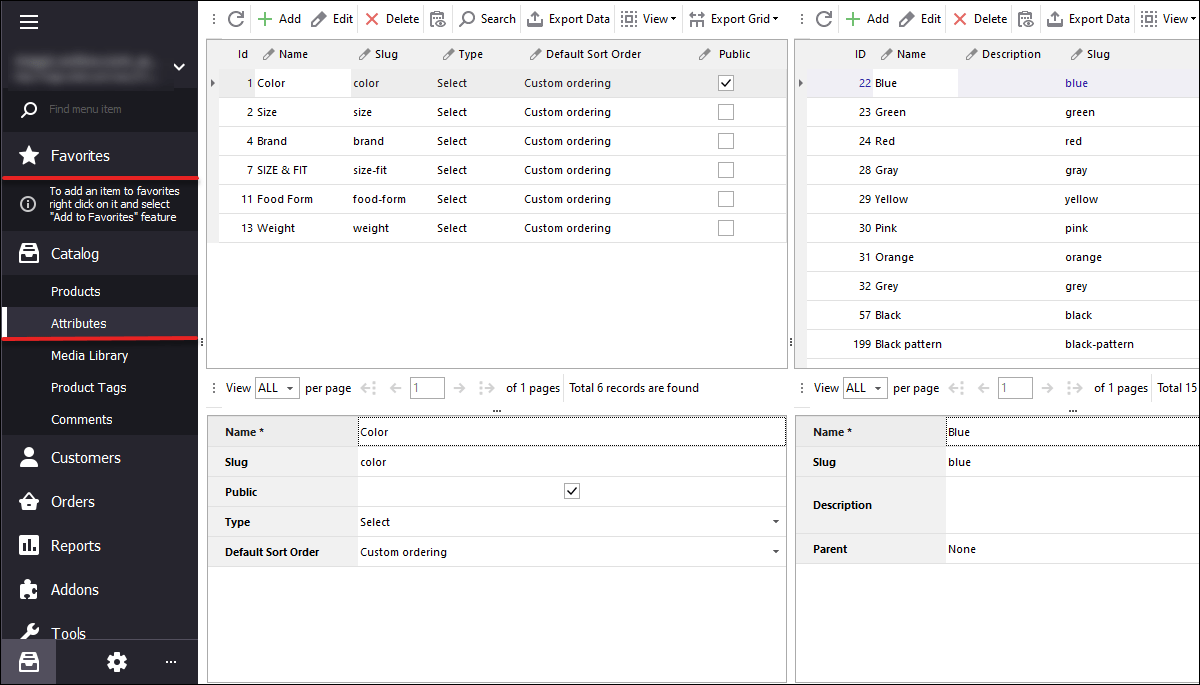The width and height of the screenshot is (1200, 685).
Task: Toggle the Public checkbox in the Color edit form
Action: coord(572,491)
